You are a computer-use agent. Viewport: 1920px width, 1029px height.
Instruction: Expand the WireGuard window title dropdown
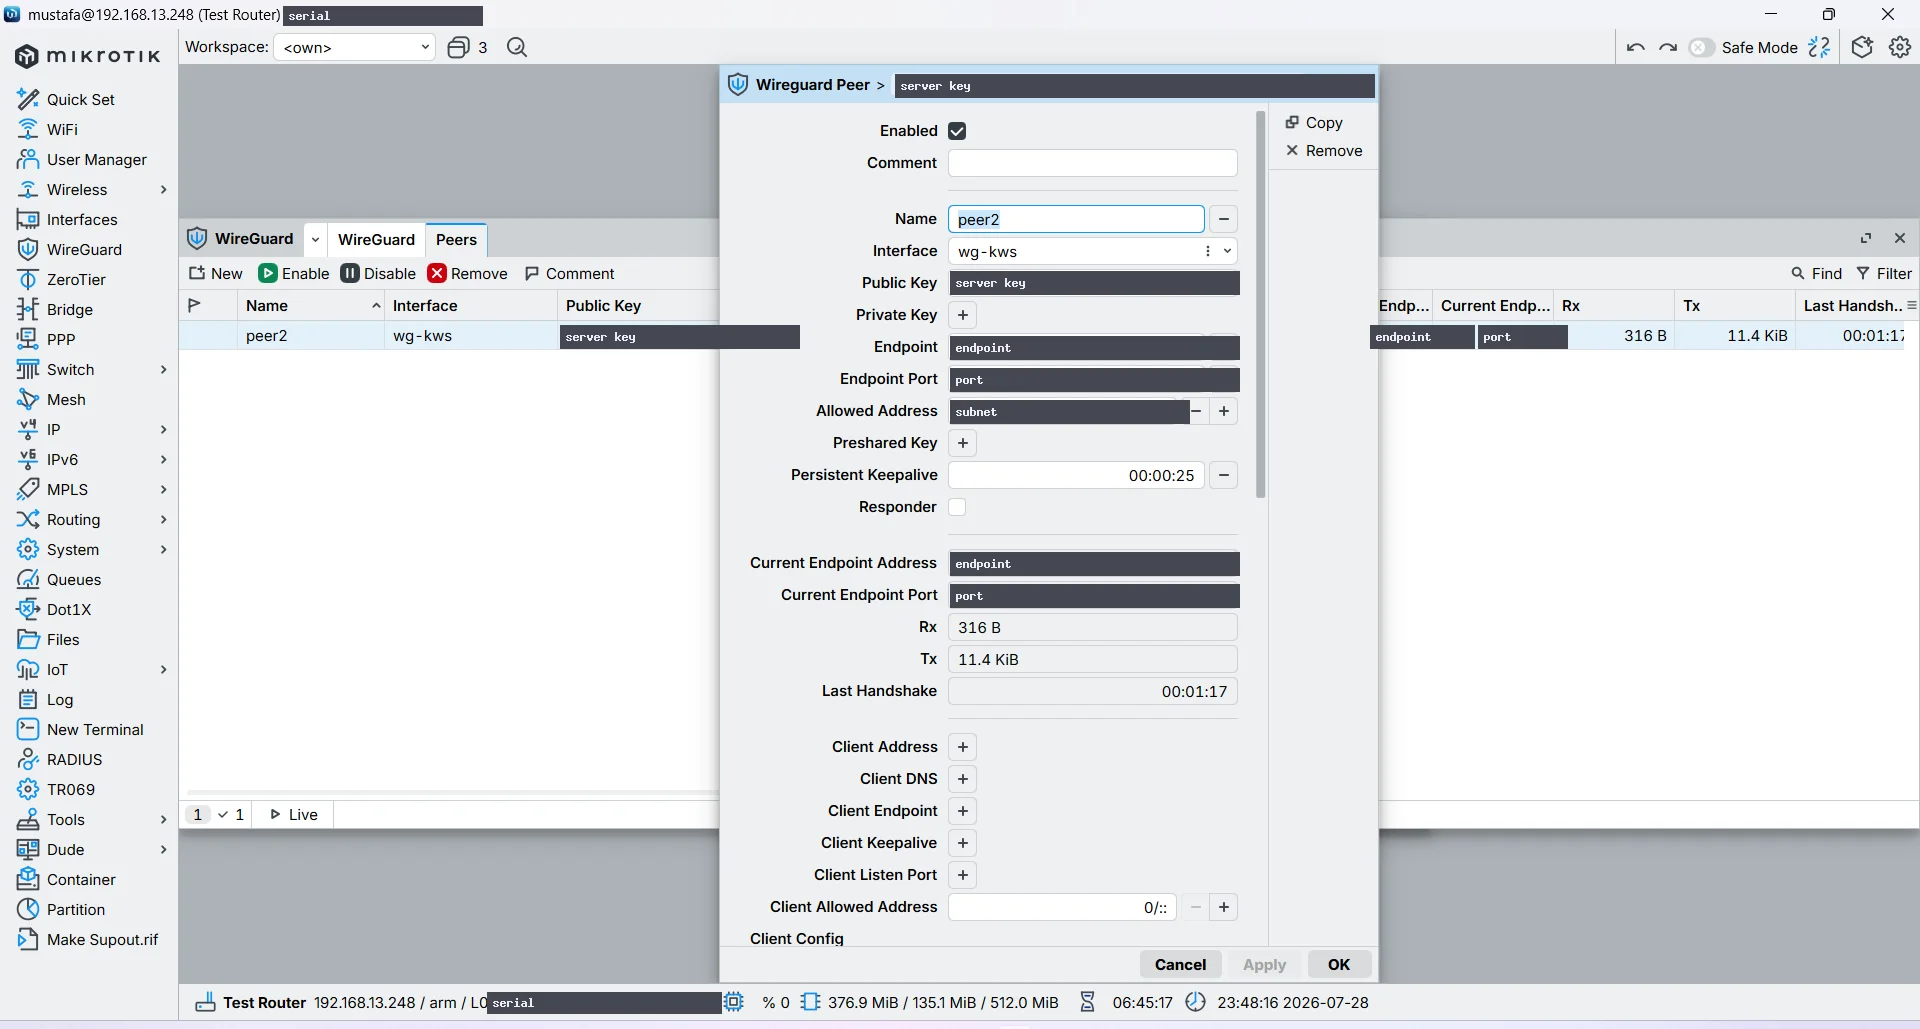pyautogui.click(x=315, y=239)
